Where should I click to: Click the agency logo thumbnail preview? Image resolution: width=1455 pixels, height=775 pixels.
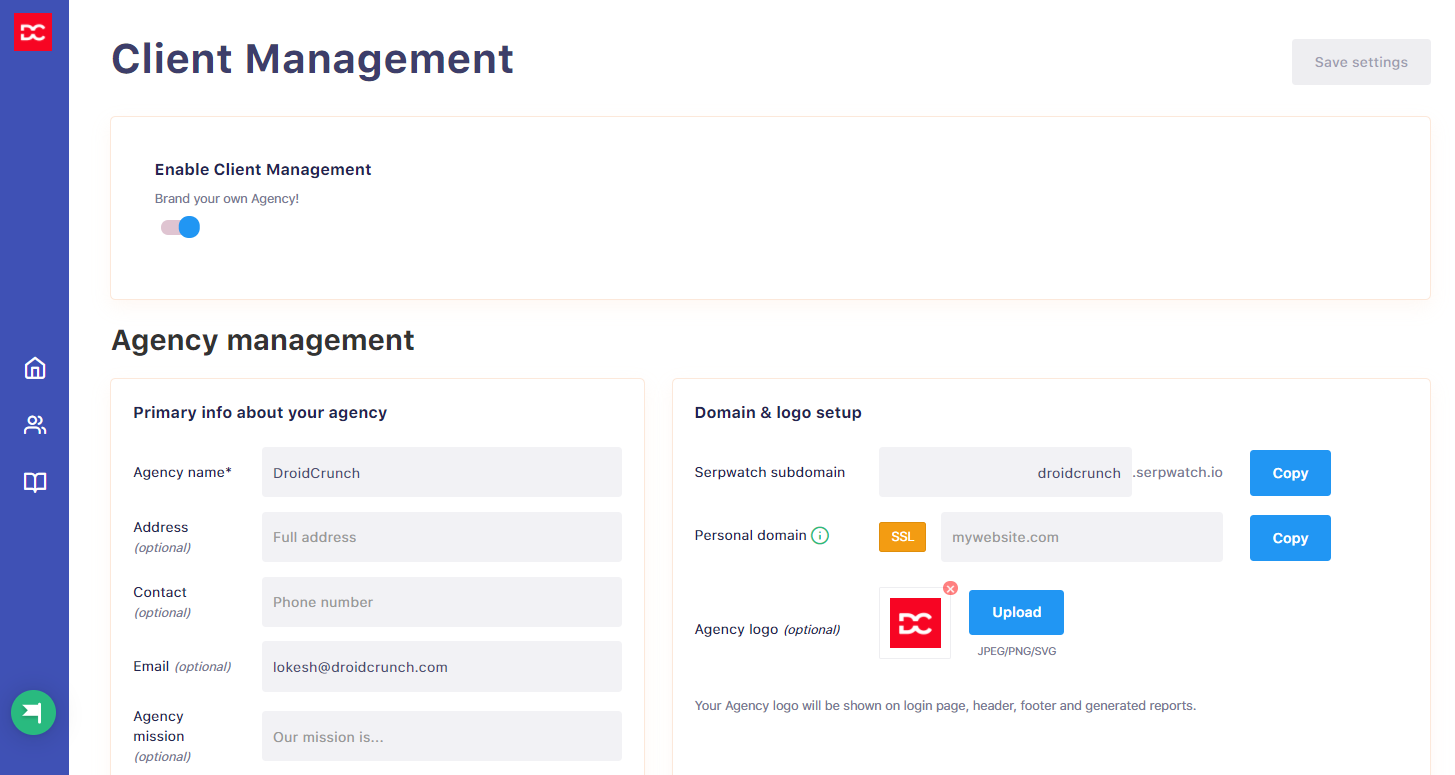pyautogui.click(x=915, y=623)
